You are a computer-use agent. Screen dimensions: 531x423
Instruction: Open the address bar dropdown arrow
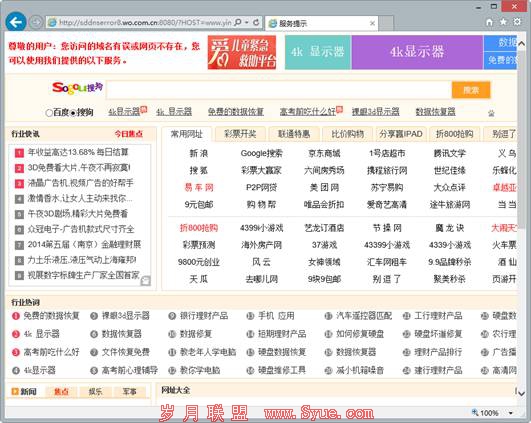click(247, 23)
